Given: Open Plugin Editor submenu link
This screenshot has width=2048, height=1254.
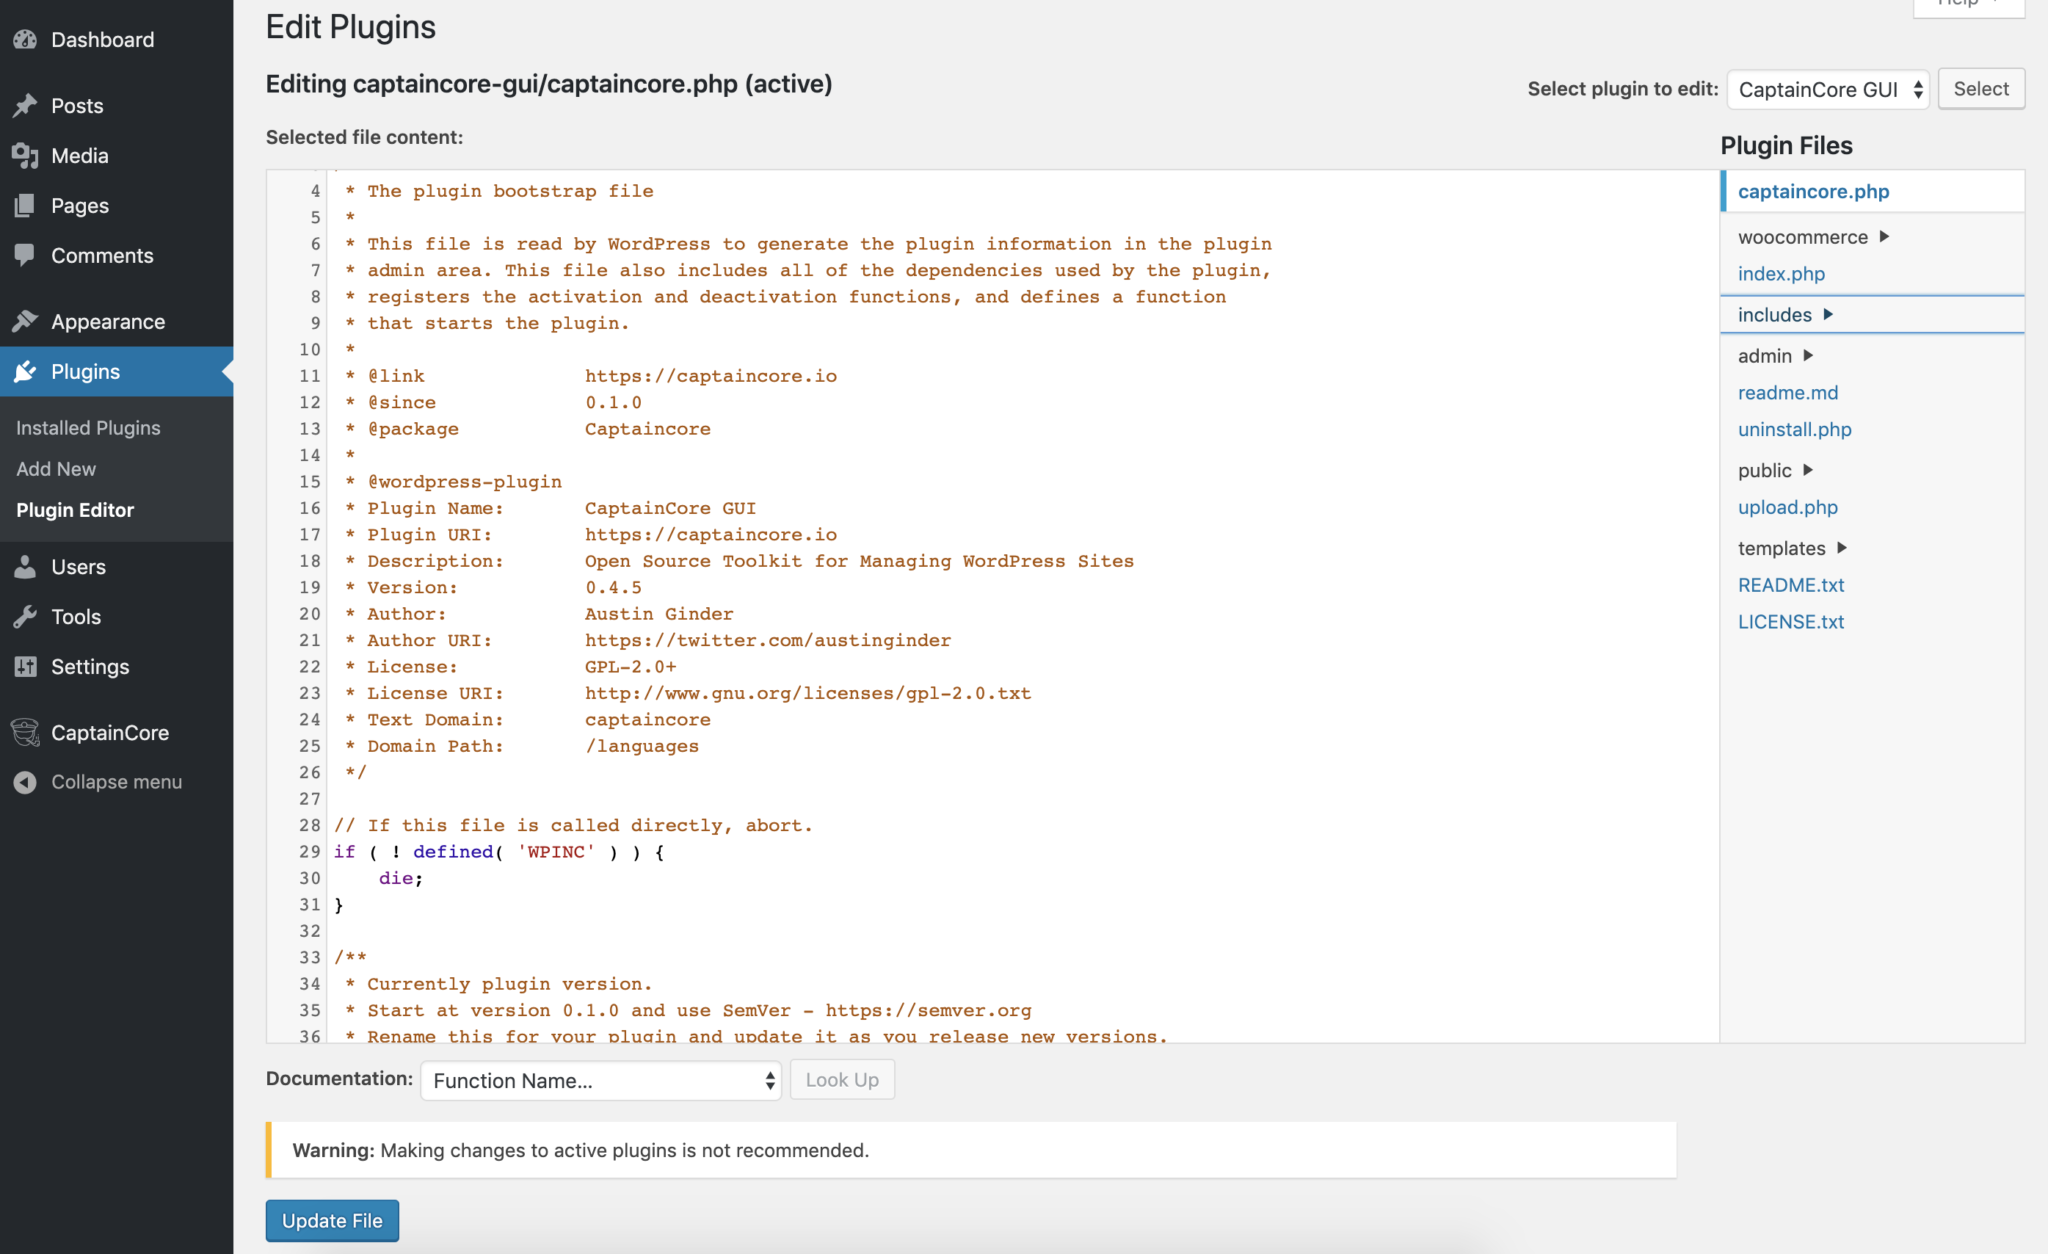Looking at the screenshot, I should coord(75,510).
